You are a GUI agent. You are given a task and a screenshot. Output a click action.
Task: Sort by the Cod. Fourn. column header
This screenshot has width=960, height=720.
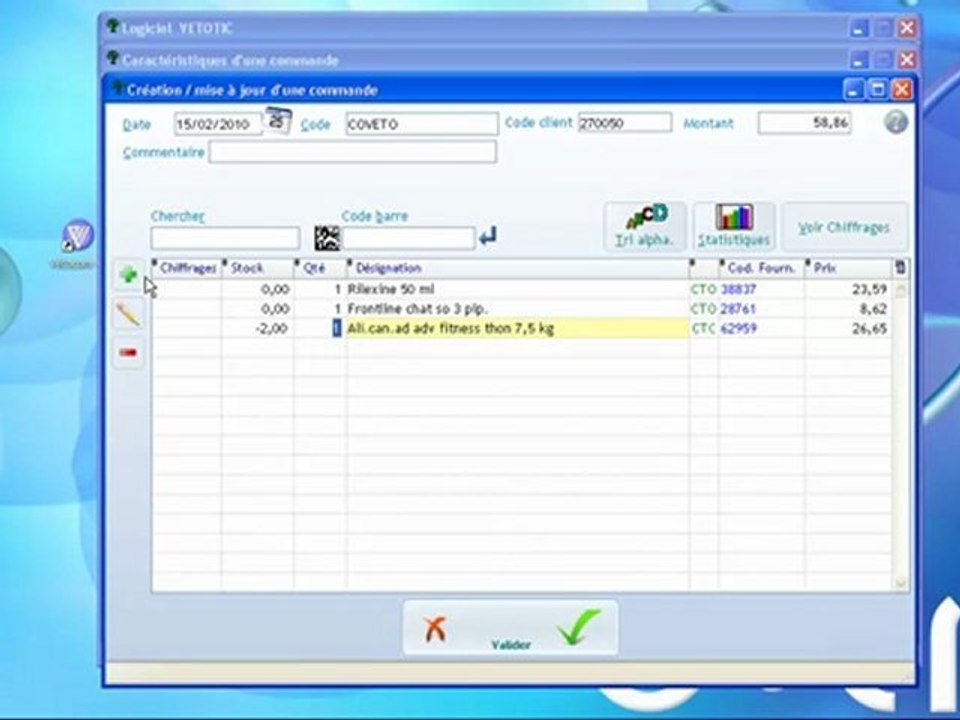point(761,268)
